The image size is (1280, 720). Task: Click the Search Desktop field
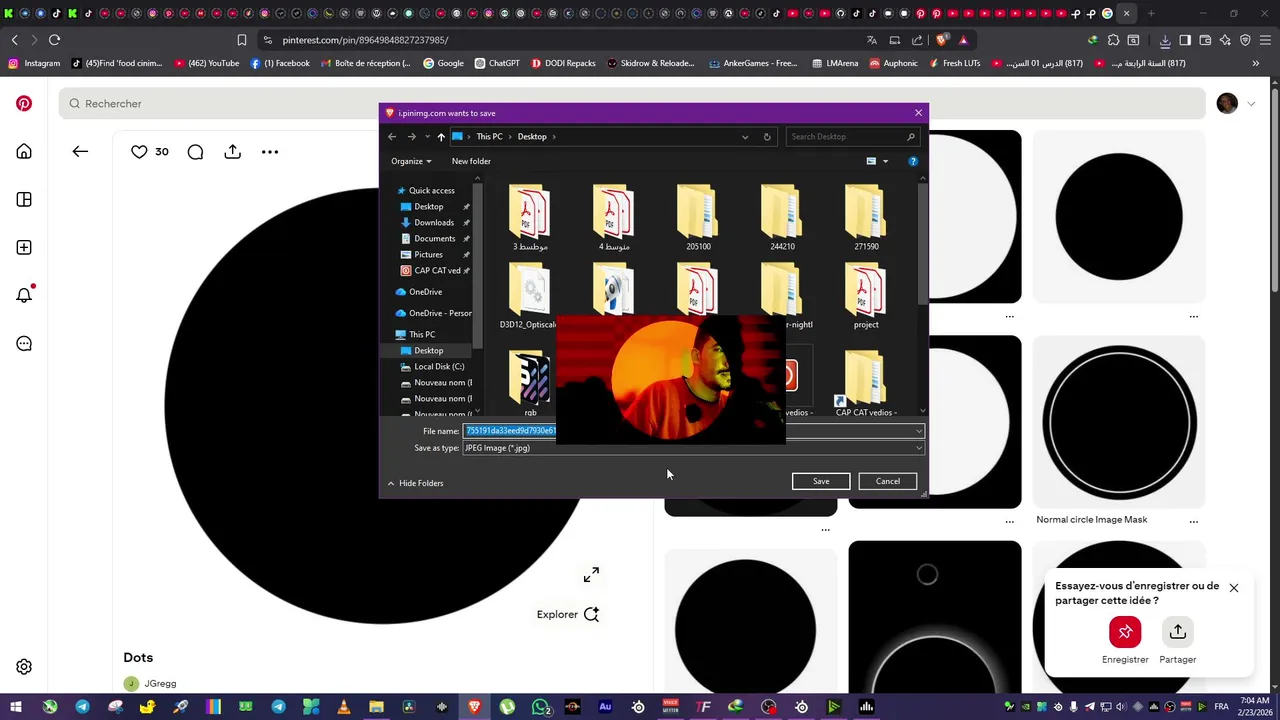tap(852, 137)
